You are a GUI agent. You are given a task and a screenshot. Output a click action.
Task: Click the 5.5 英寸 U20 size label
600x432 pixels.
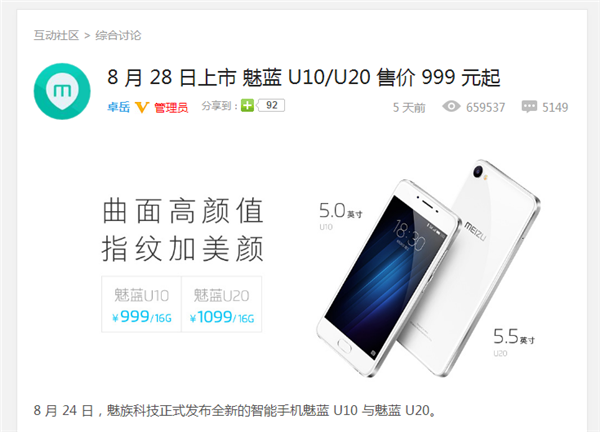tap(514, 341)
